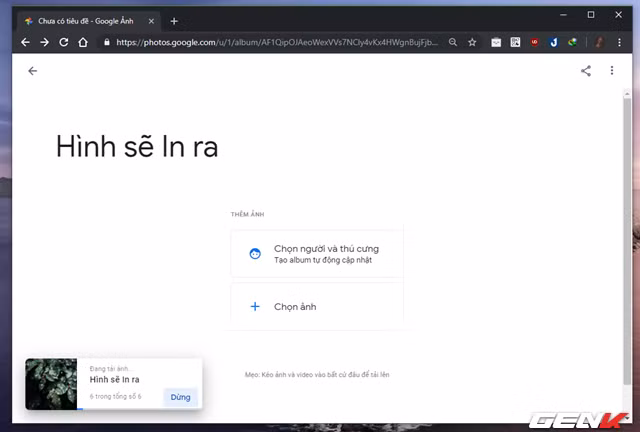Viewport: 640px width, 432px height.
Task: Choose Chọn người và thú cưng option
Action: coord(317,254)
